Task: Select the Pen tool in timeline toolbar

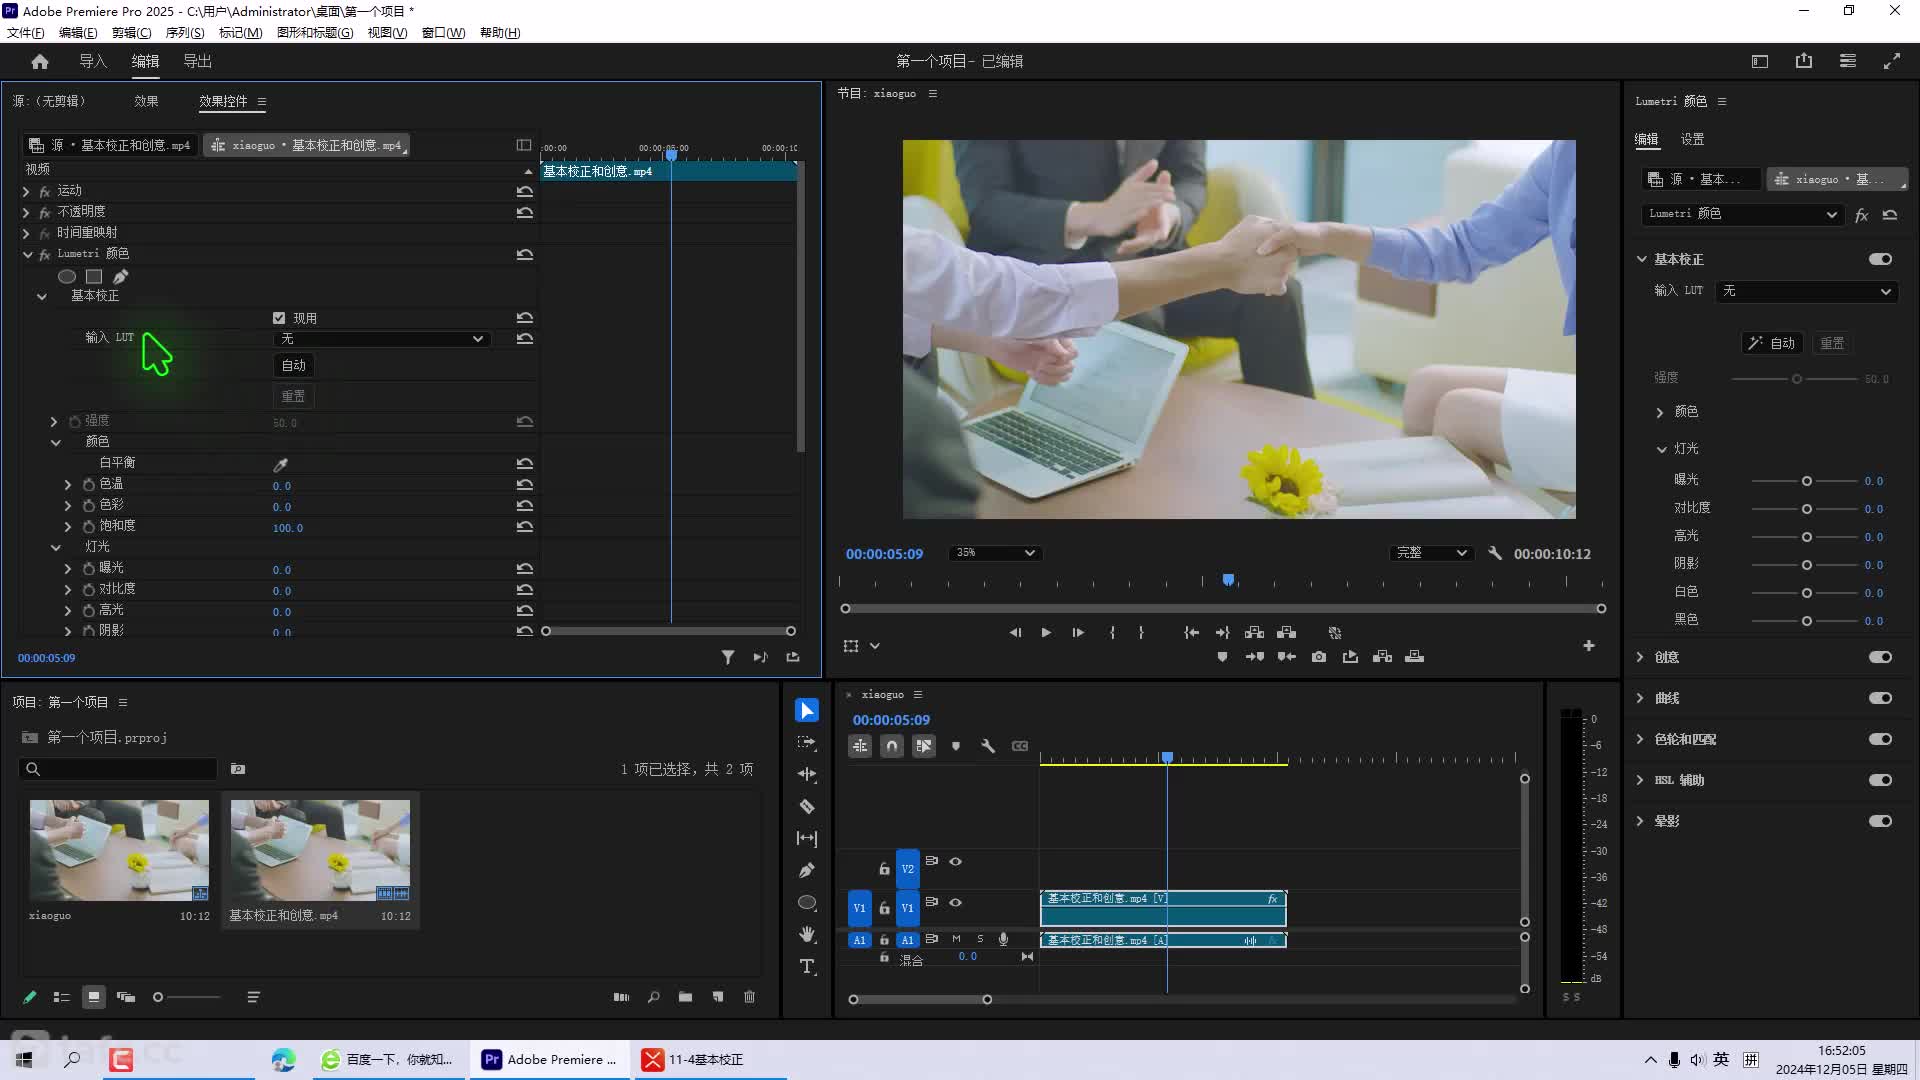Action: point(807,870)
